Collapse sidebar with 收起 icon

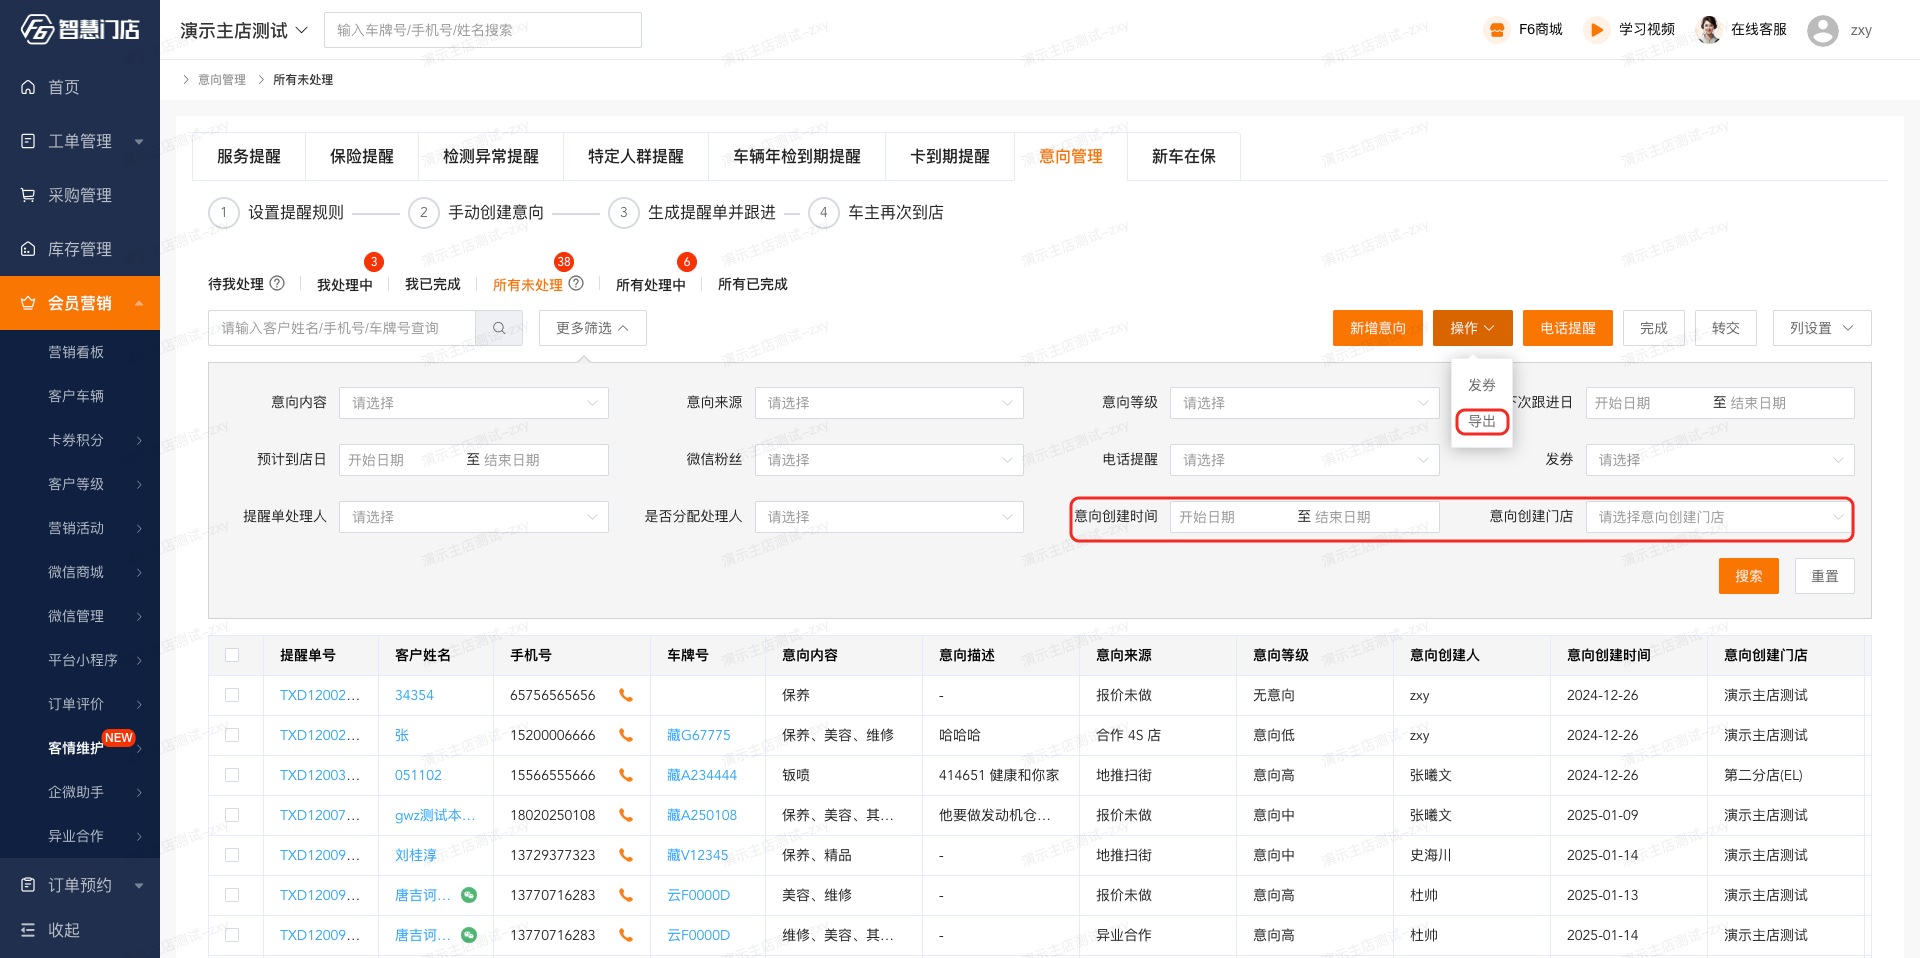pos(28,930)
